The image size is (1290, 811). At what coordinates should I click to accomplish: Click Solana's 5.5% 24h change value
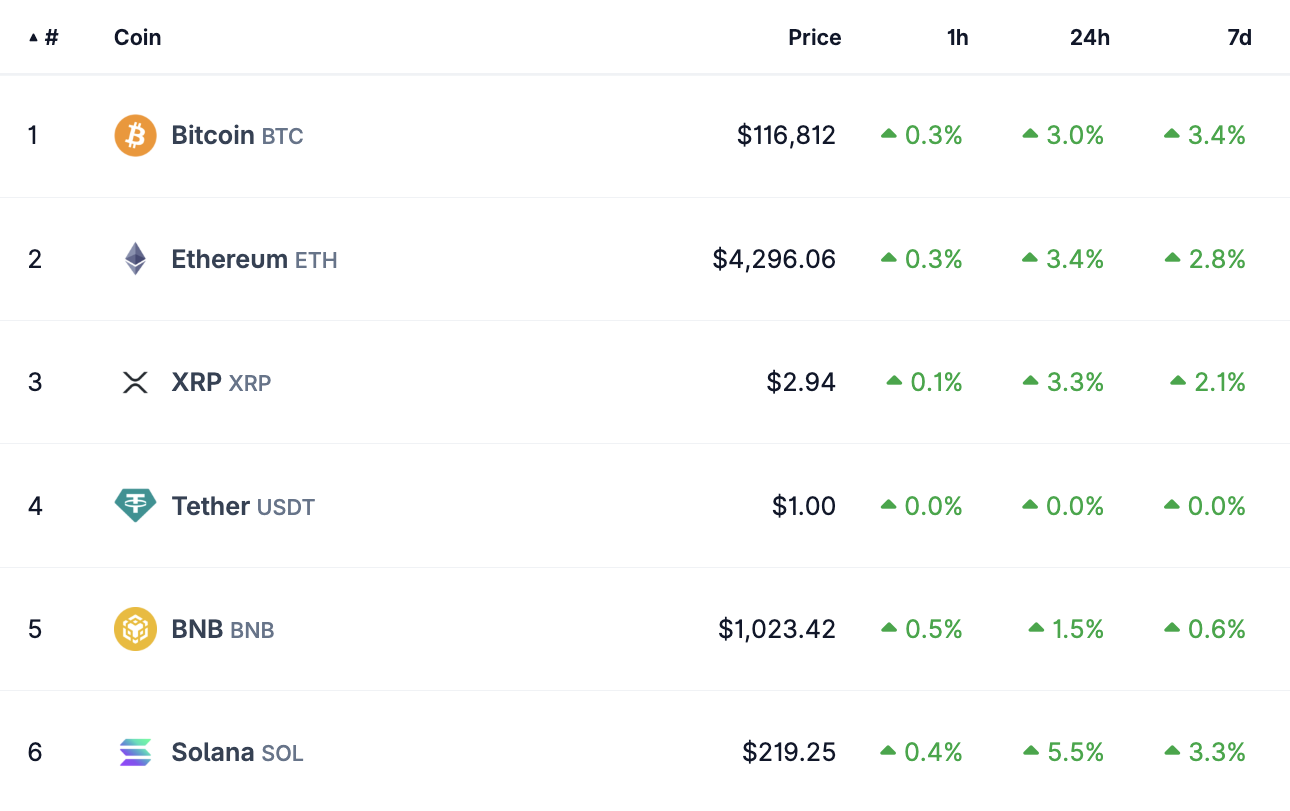(x=1074, y=752)
